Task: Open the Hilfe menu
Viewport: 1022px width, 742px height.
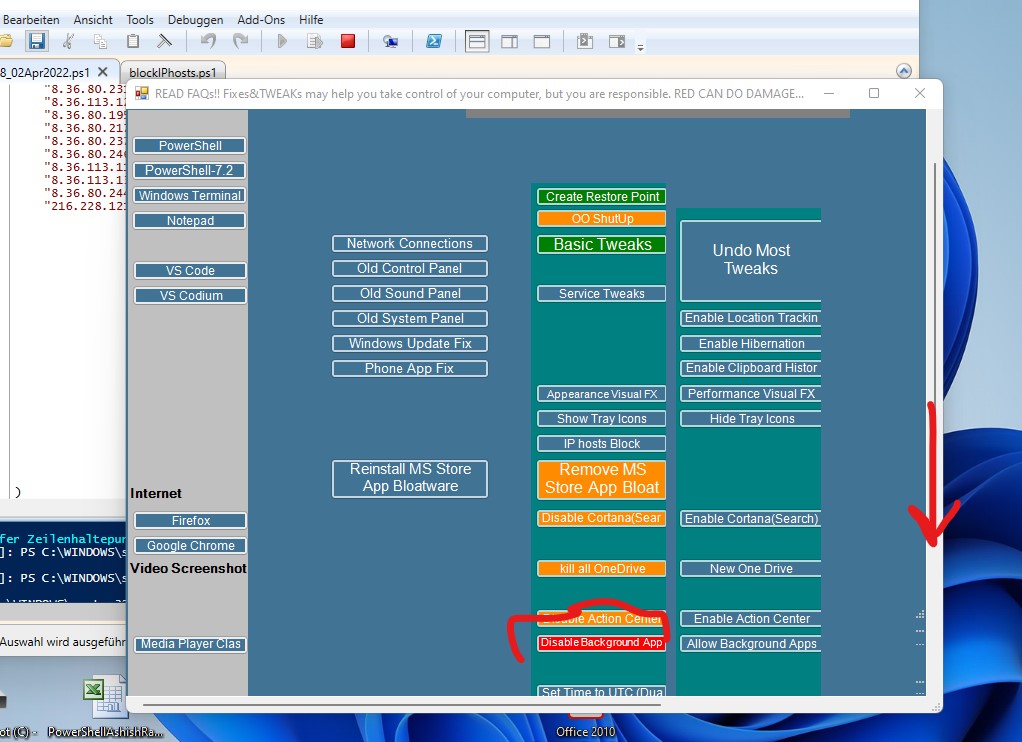Action: [311, 20]
